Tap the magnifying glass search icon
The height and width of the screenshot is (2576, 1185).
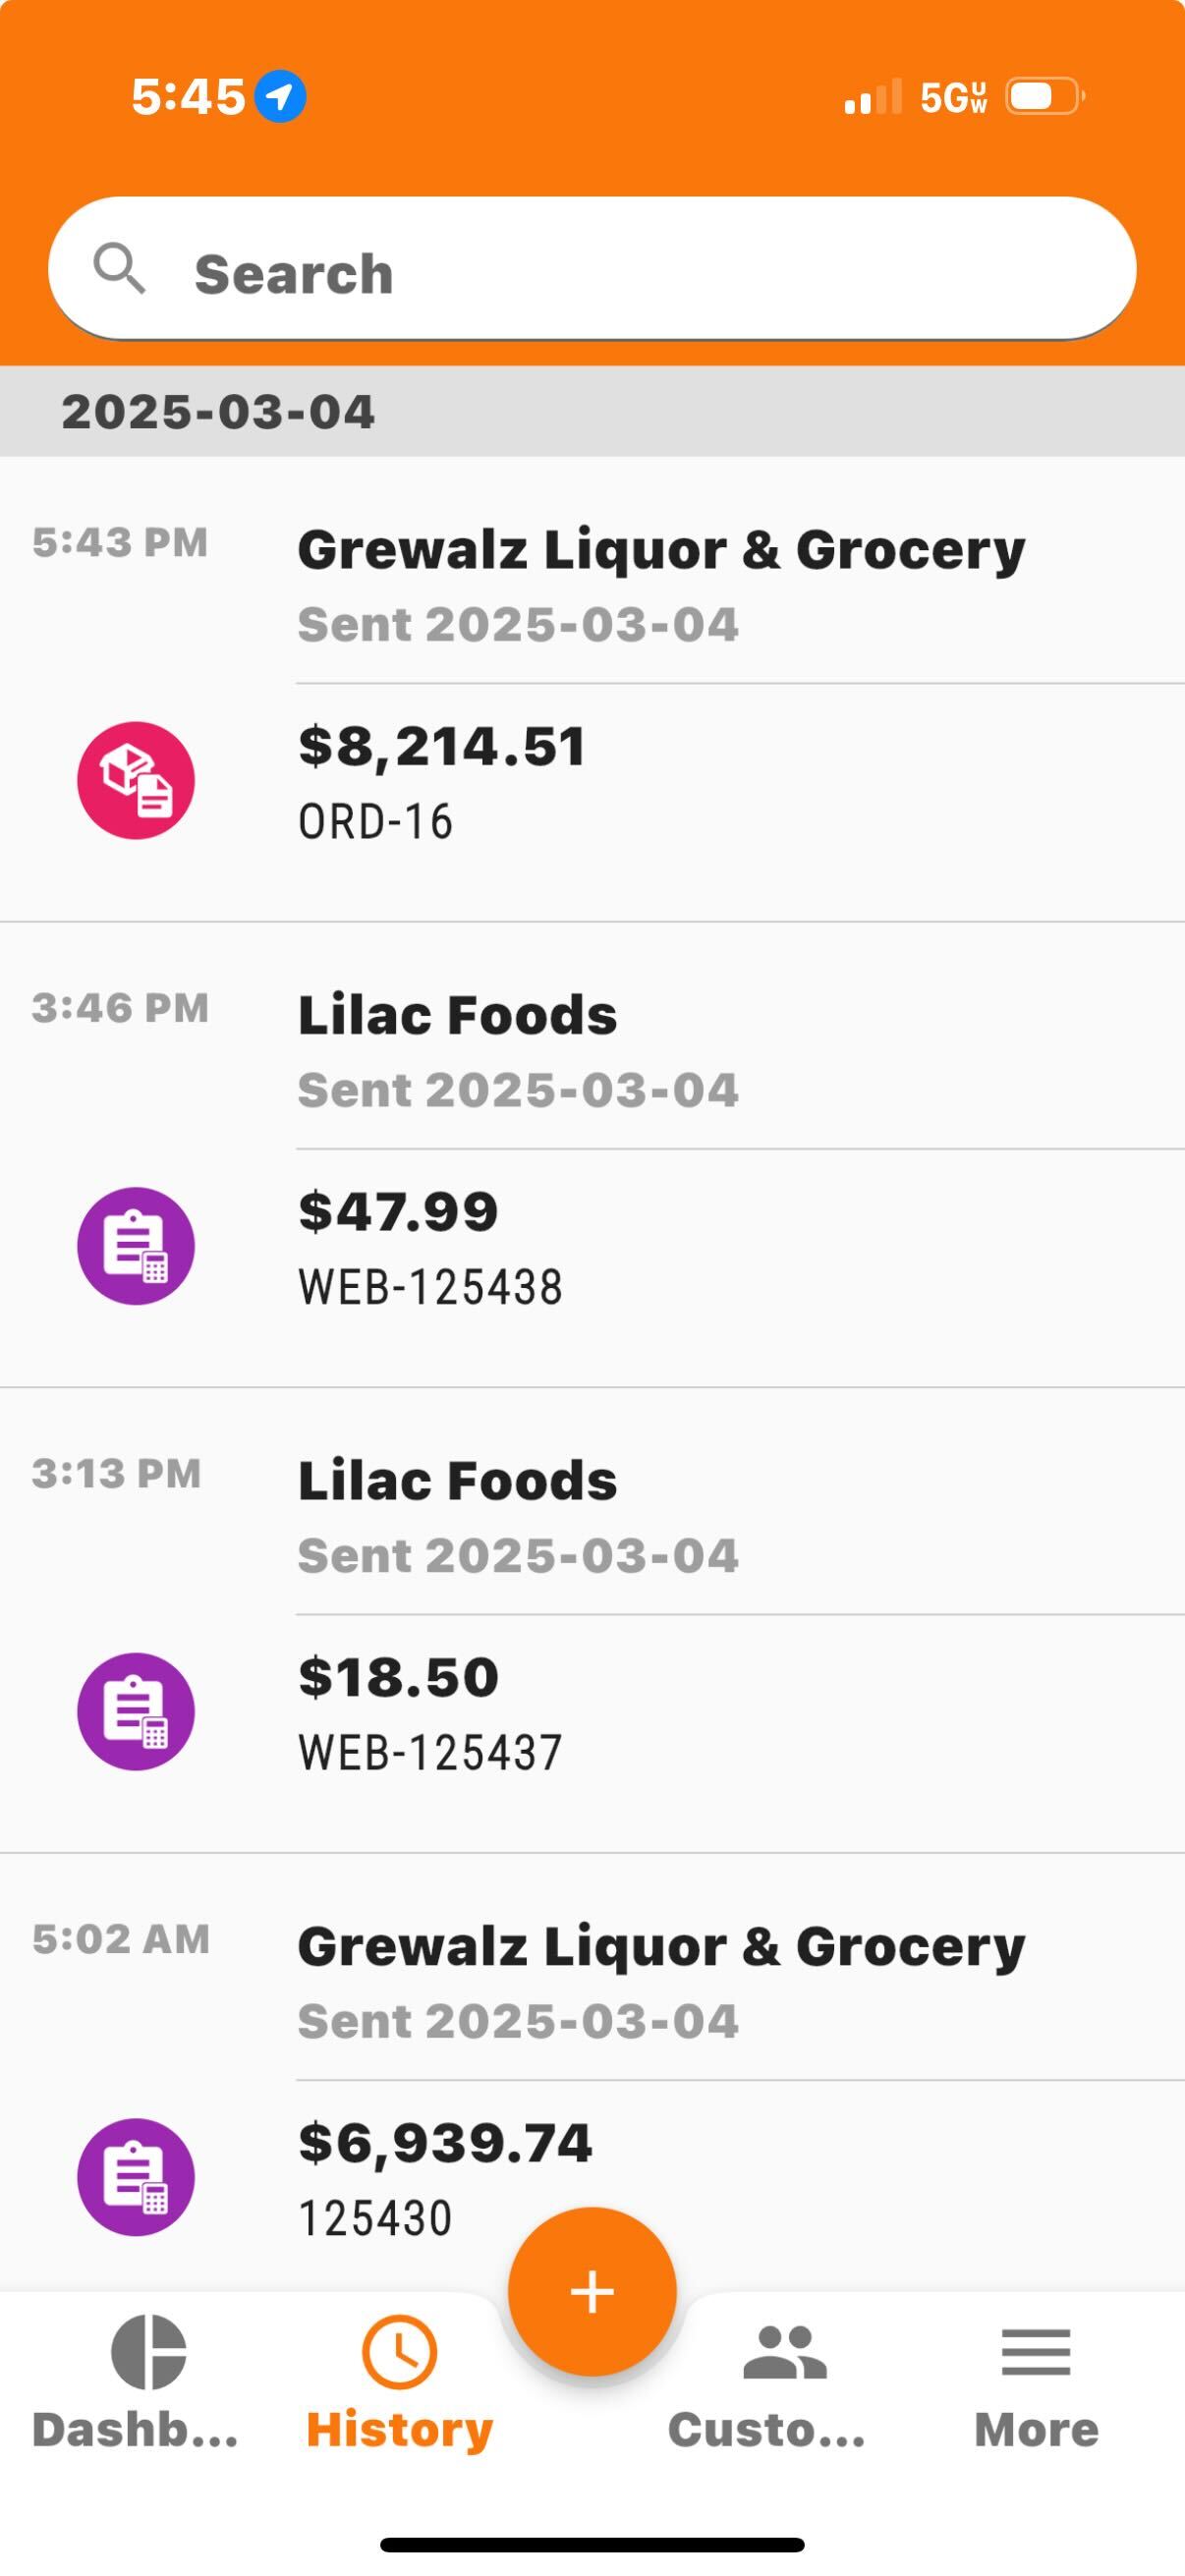click(119, 269)
